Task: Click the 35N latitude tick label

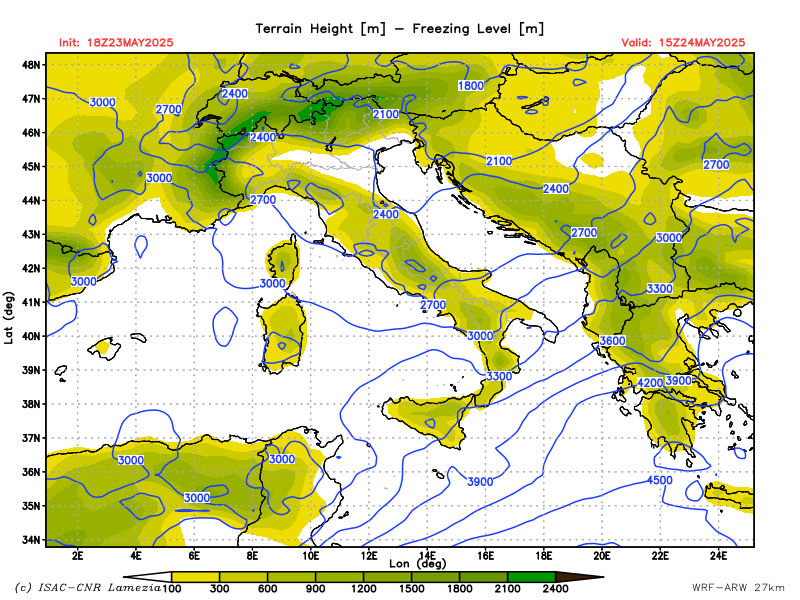Action: [31, 506]
